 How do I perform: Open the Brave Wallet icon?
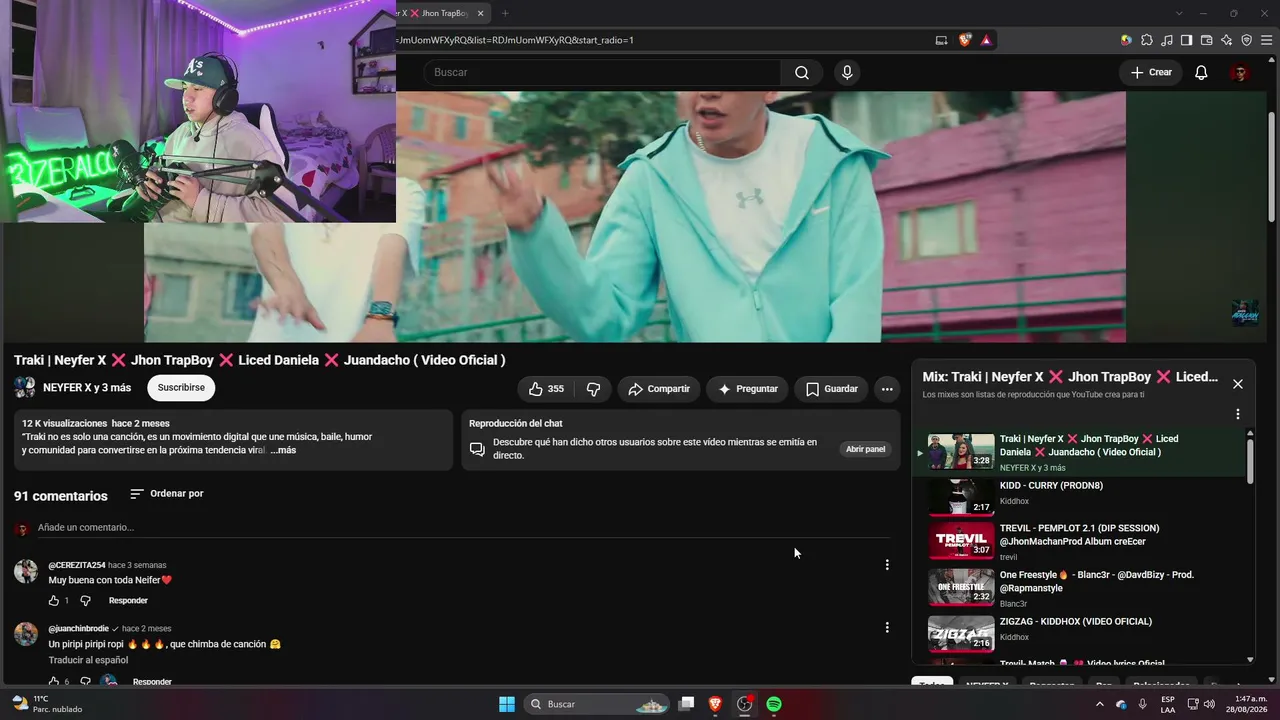click(1206, 40)
